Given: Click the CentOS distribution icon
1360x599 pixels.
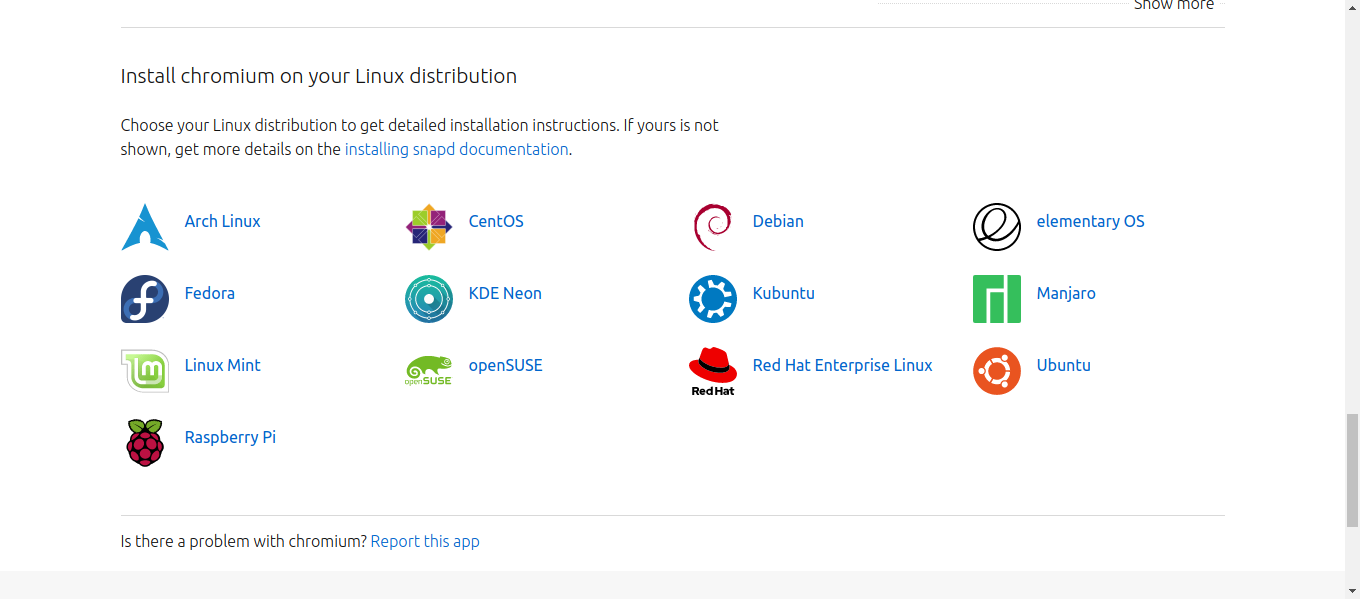Looking at the screenshot, I should coord(428,226).
